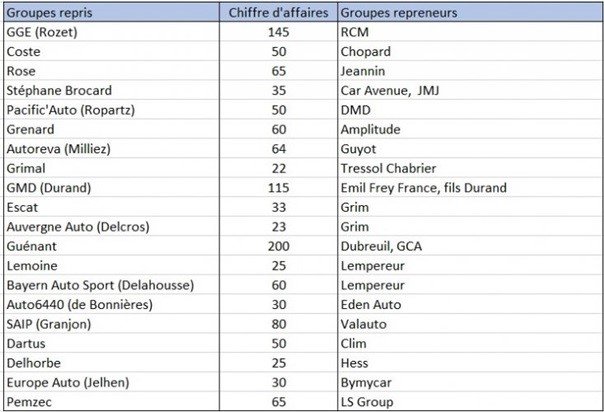
Task: Select the Tressol Chabrier cell
Action: click(x=389, y=168)
